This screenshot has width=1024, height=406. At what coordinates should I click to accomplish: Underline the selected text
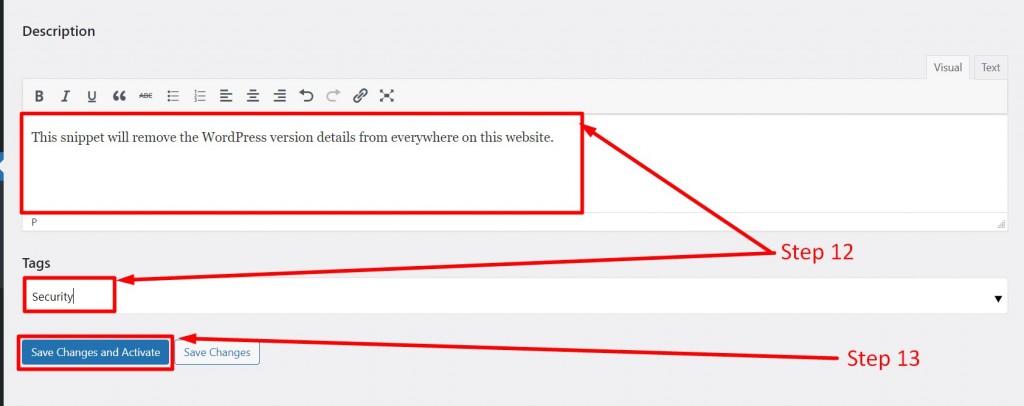click(x=92, y=96)
